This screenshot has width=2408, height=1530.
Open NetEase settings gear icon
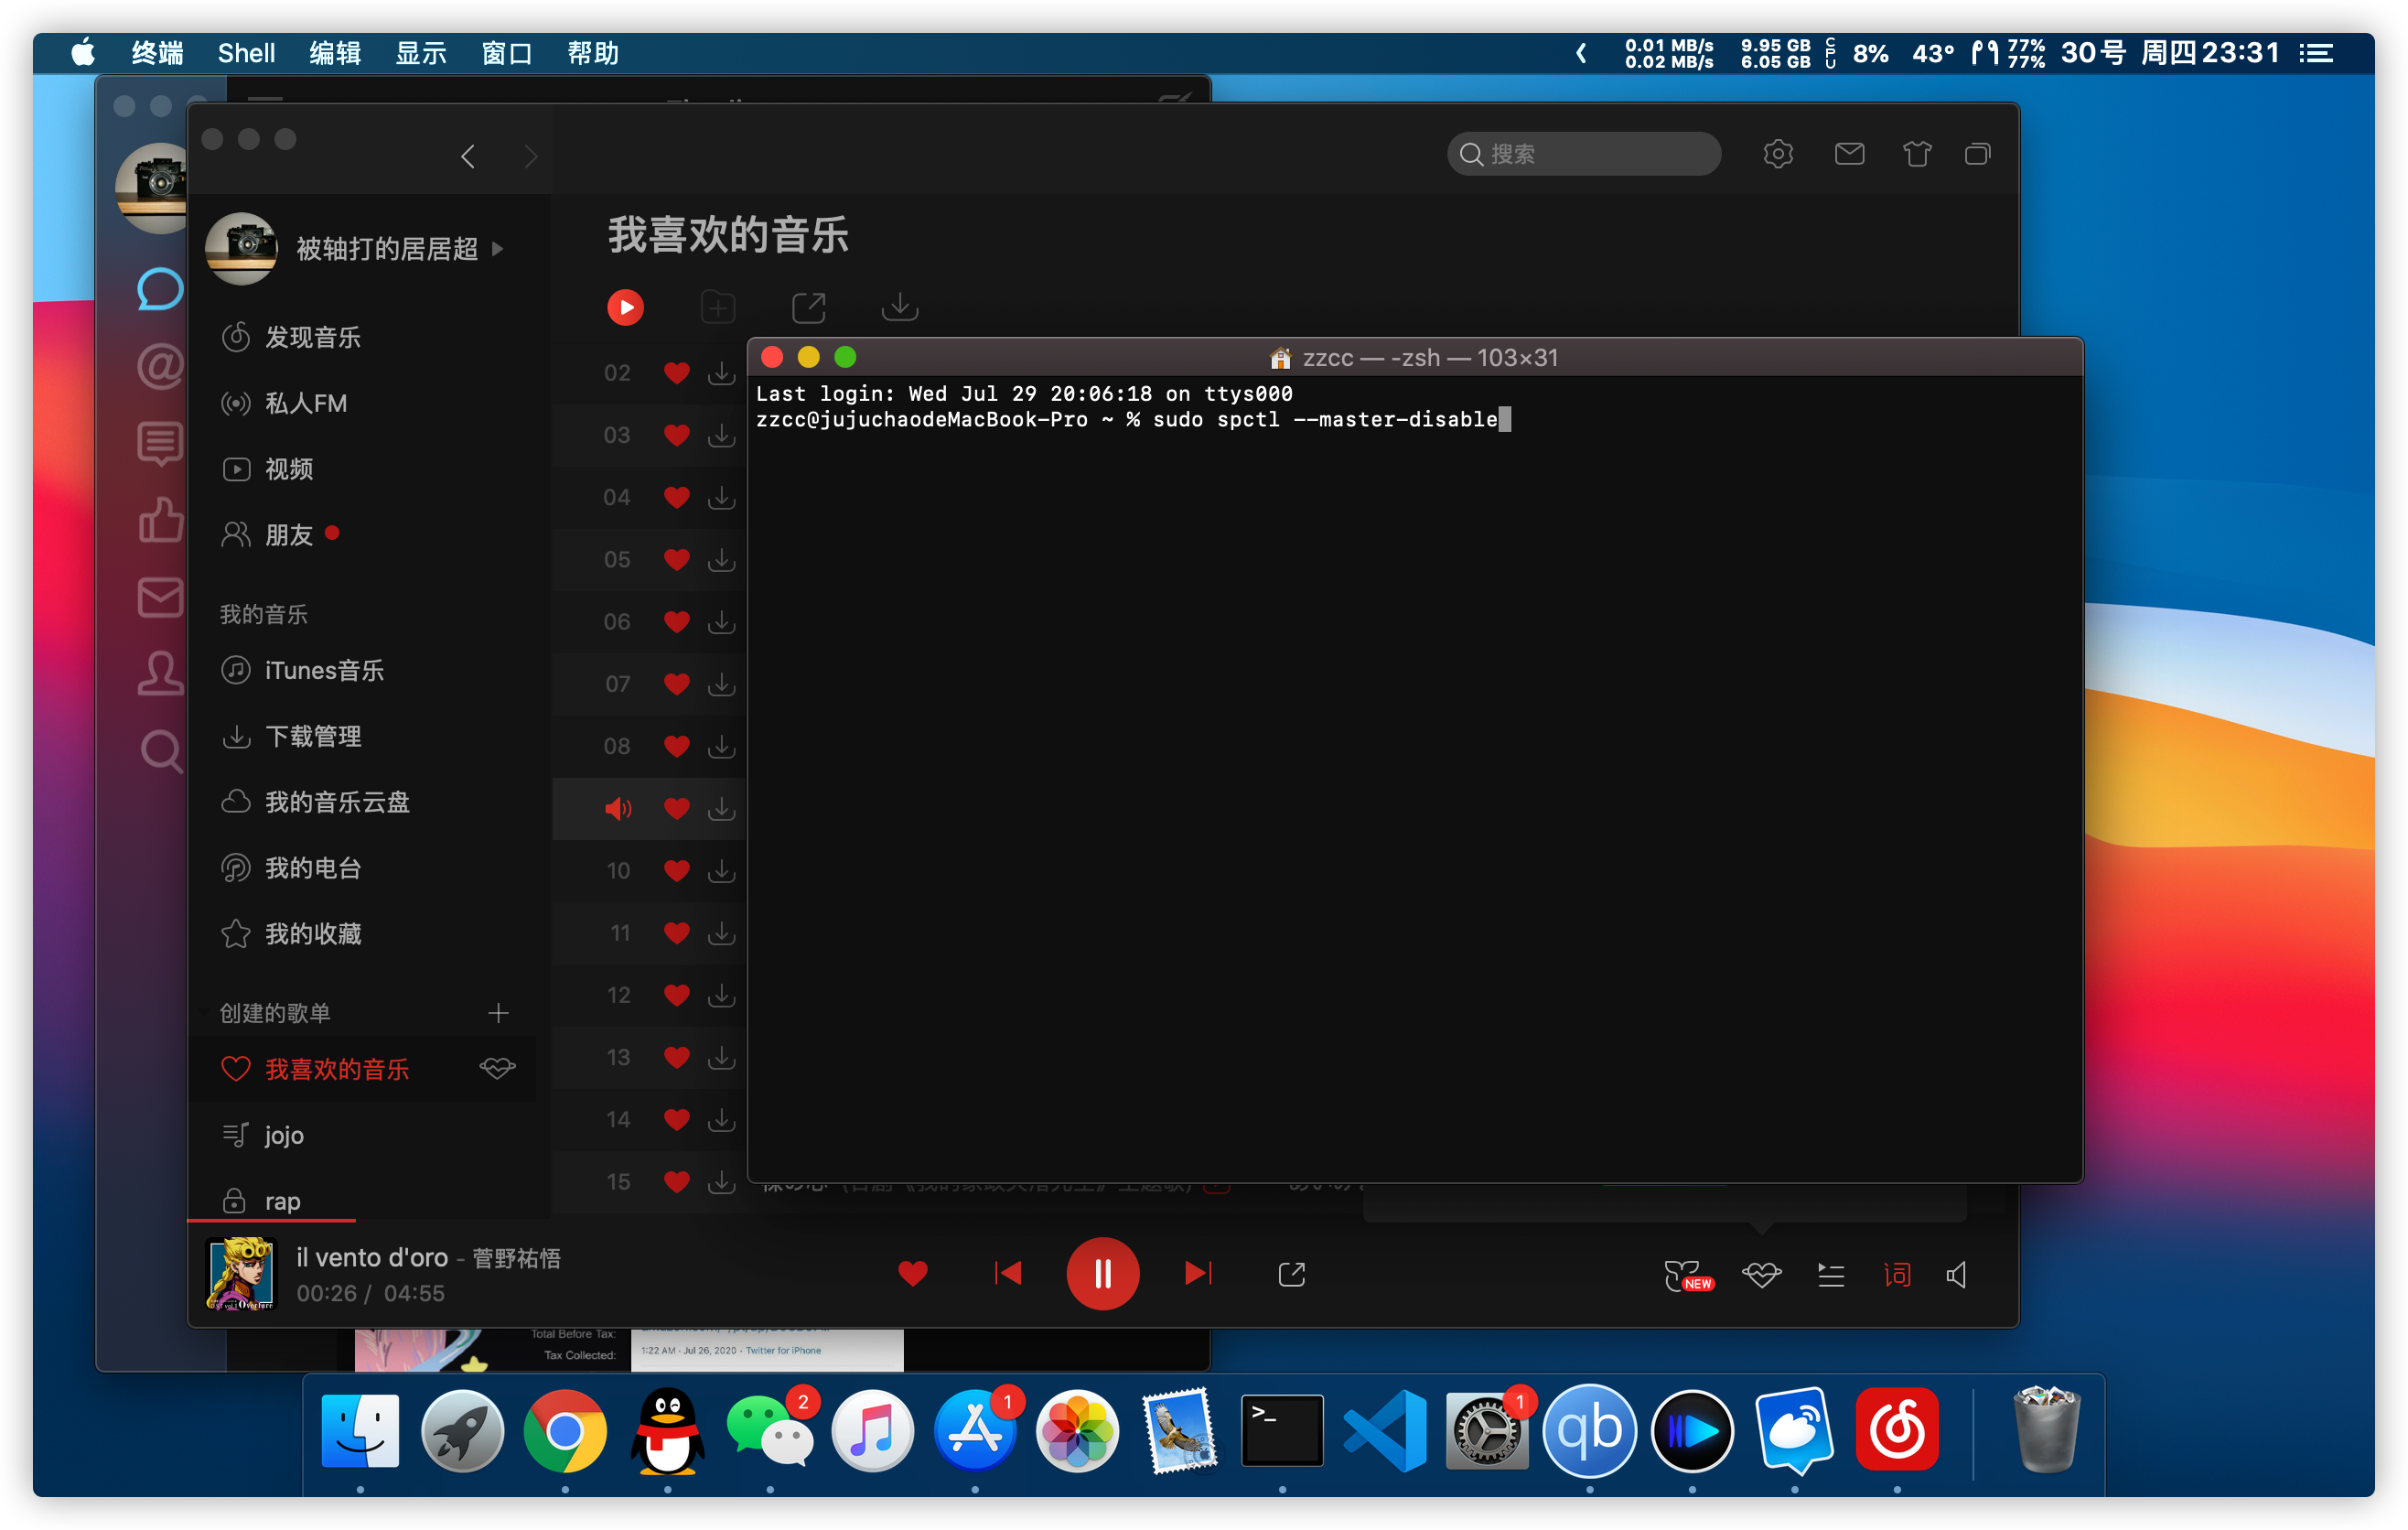[x=1778, y=154]
